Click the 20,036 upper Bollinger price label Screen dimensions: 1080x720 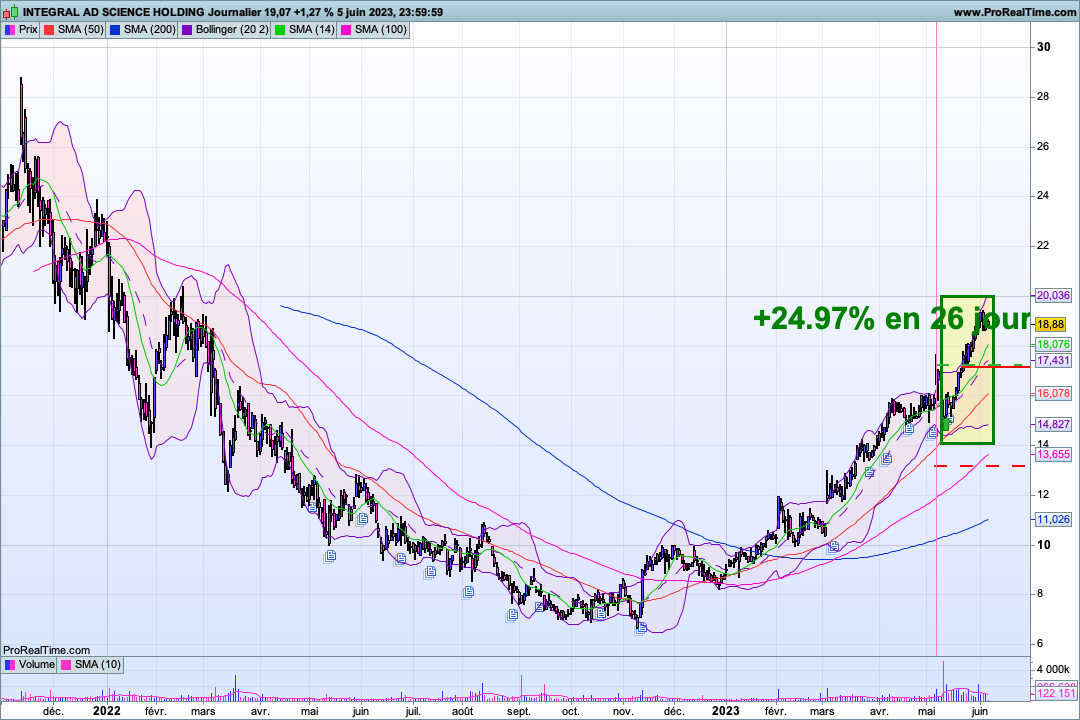(x=1053, y=296)
